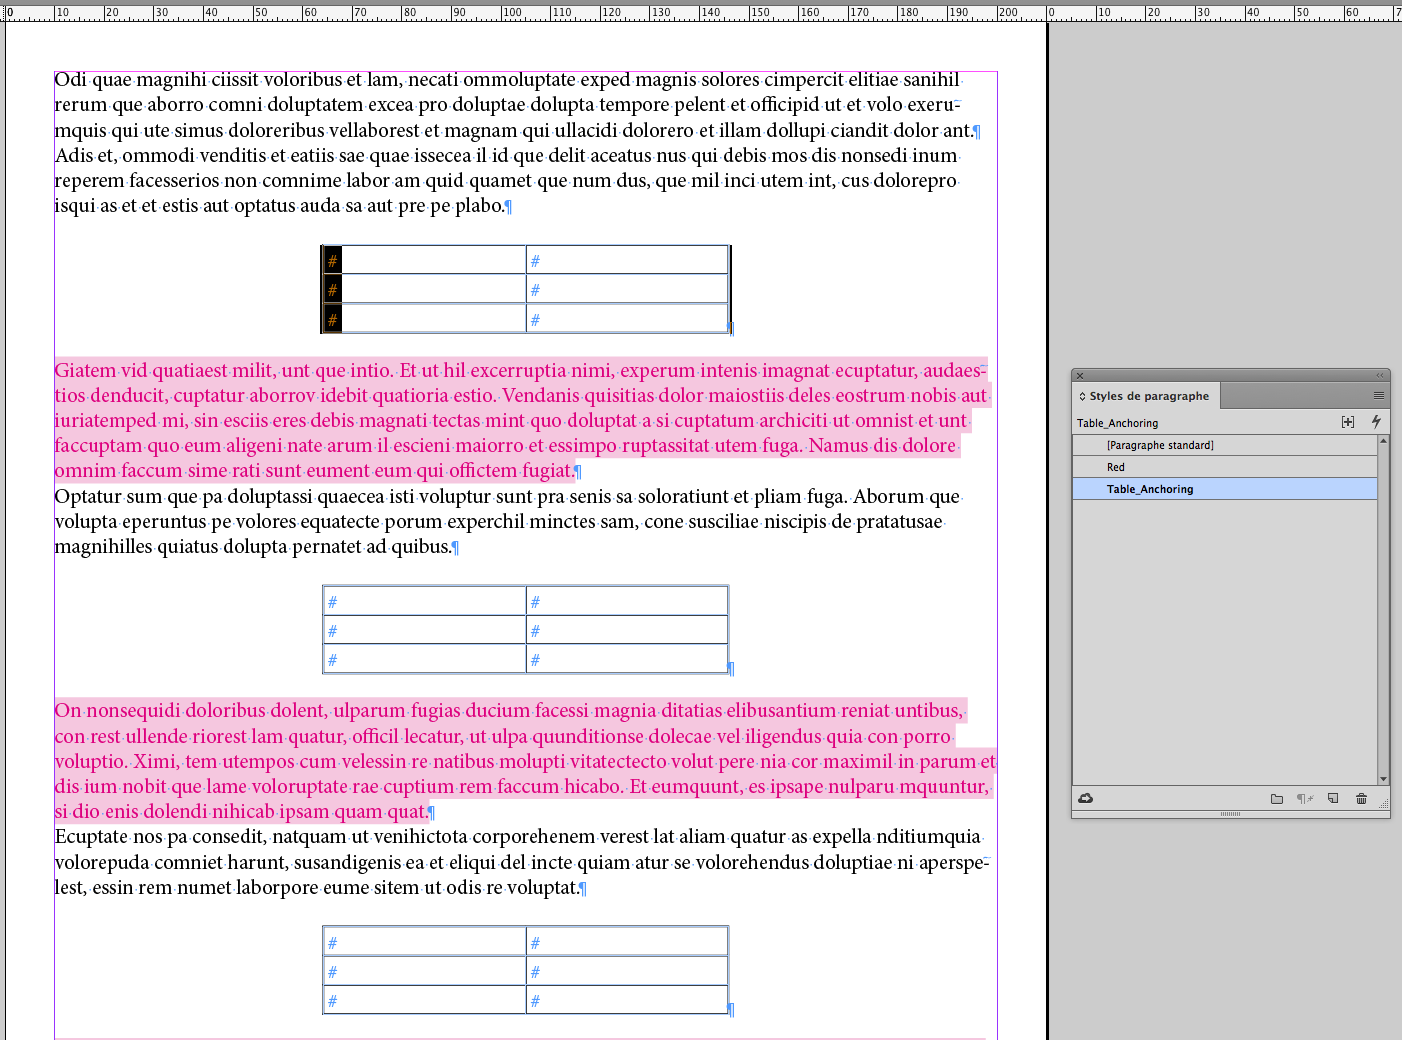Close the paragraph styles panel
The width and height of the screenshot is (1402, 1040).
(x=1080, y=376)
